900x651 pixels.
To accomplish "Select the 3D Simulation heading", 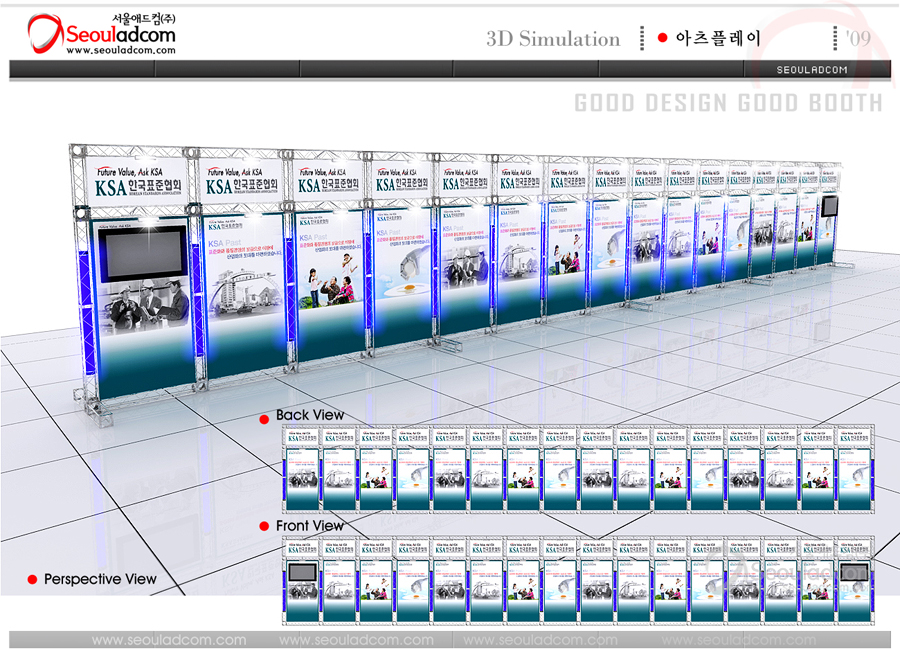I will 553,39.
